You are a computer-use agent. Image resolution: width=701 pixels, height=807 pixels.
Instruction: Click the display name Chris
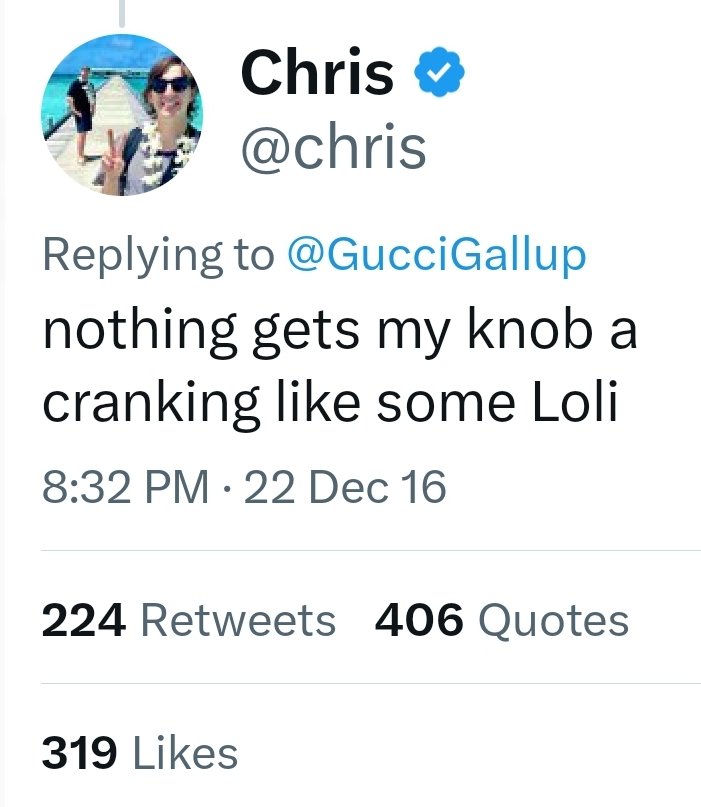tap(317, 72)
